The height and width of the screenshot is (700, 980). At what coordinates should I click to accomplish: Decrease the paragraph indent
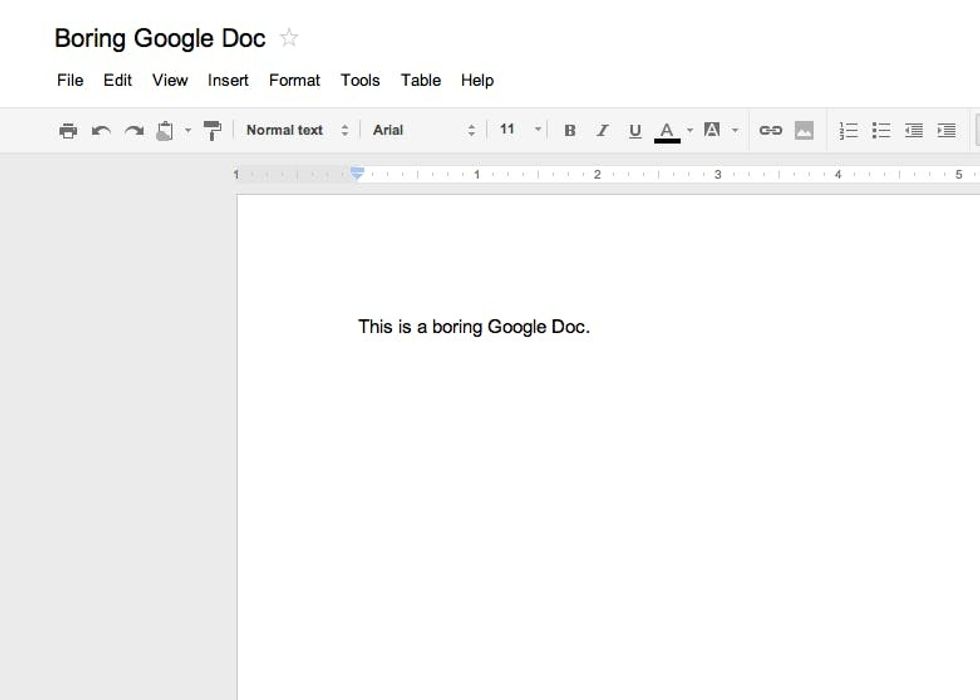914,131
